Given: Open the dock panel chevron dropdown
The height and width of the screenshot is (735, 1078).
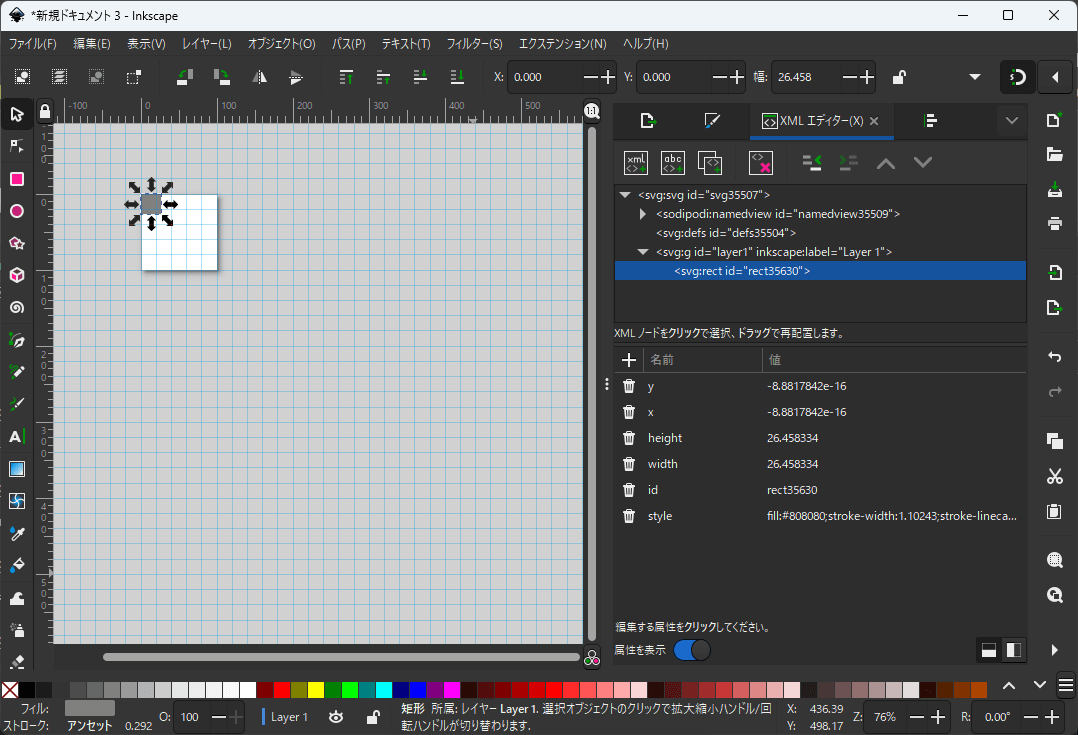Looking at the screenshot, I should pyautogui.click(x=1011, y=121).
